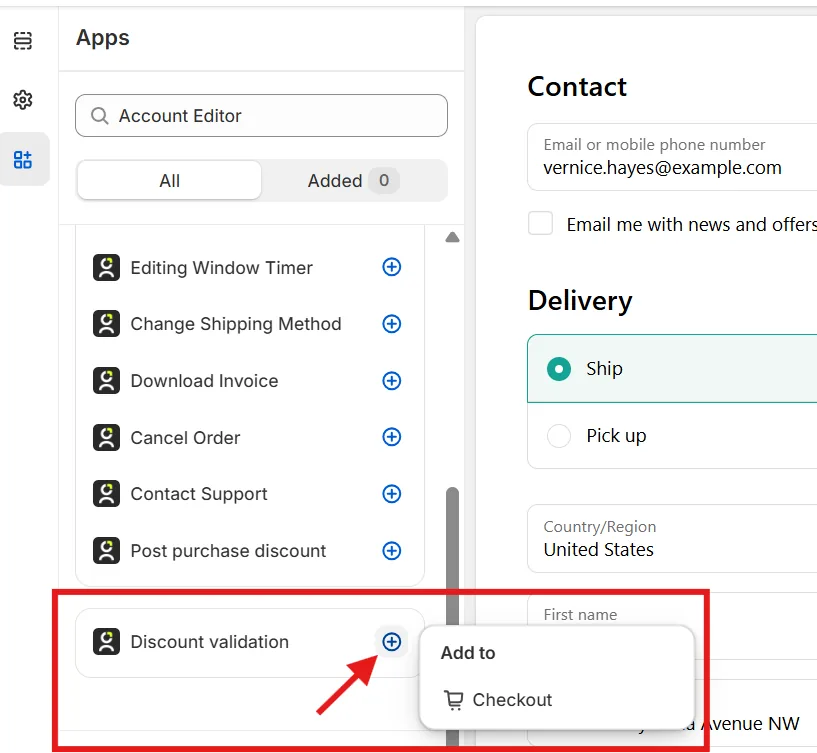Check Email me with news and offers
This screenshot has width=817, height=753.
pos(540,224)
